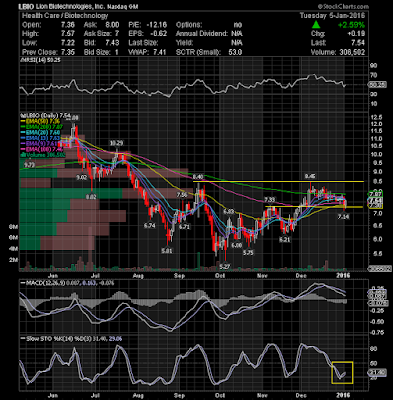Click the 8.02 low price label
Image resolution: width=393 pixels, height=400 pixels.
(x=91, y=197)
